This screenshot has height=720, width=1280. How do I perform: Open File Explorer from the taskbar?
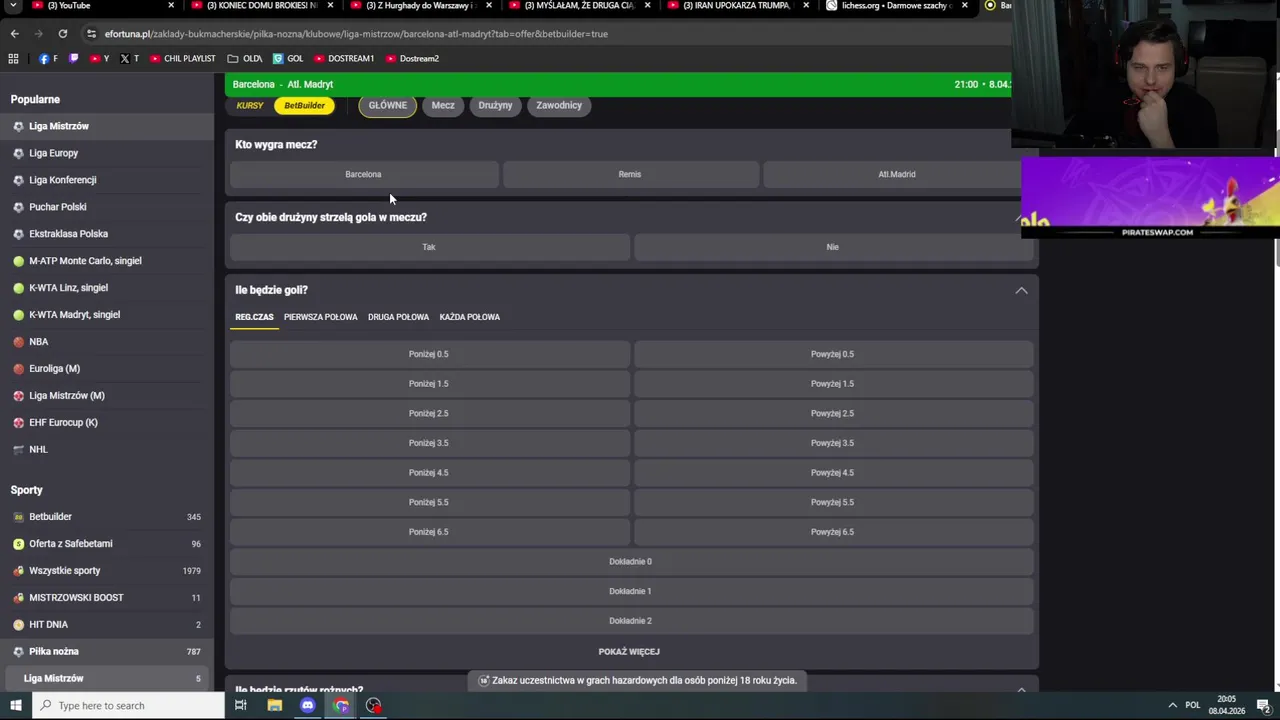pyautogui.click(x=274, y=705)
